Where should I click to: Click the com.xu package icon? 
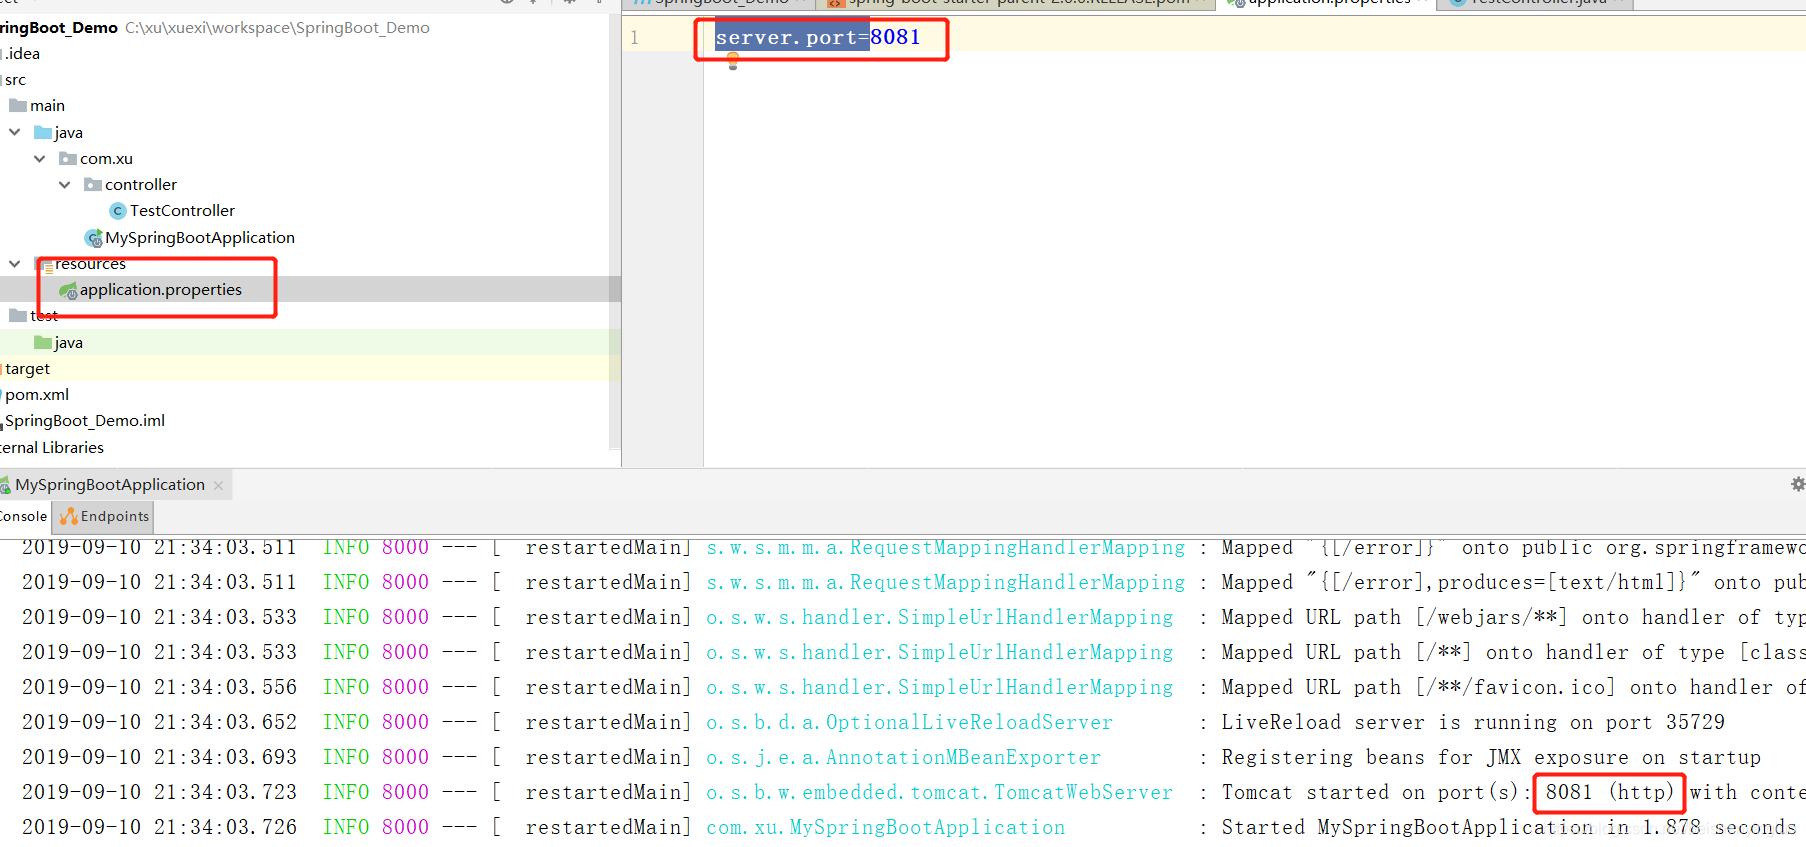tap(68, 158)
